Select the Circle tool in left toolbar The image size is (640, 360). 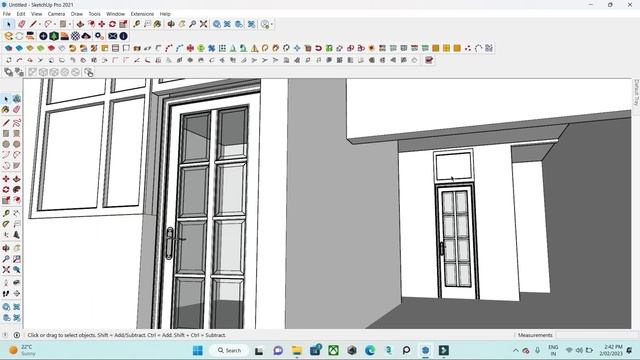(6, 144)
